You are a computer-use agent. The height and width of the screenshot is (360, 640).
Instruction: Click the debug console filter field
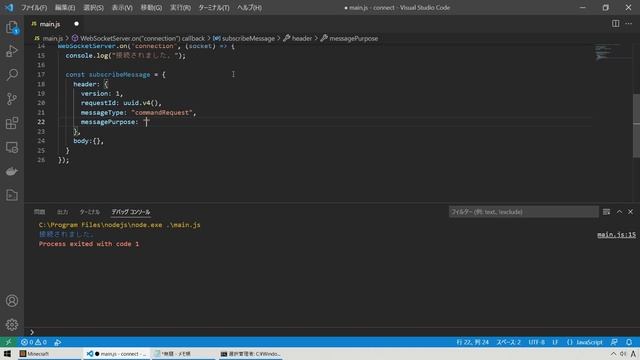pos(523,212)
